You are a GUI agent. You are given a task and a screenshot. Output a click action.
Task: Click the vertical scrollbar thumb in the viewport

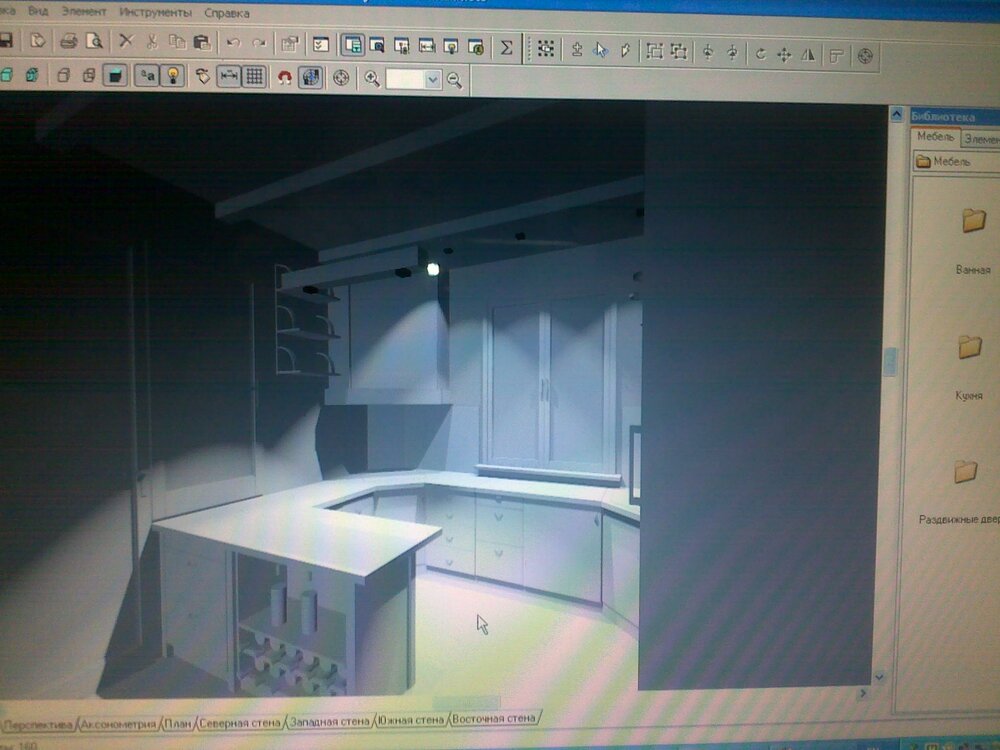890,362
